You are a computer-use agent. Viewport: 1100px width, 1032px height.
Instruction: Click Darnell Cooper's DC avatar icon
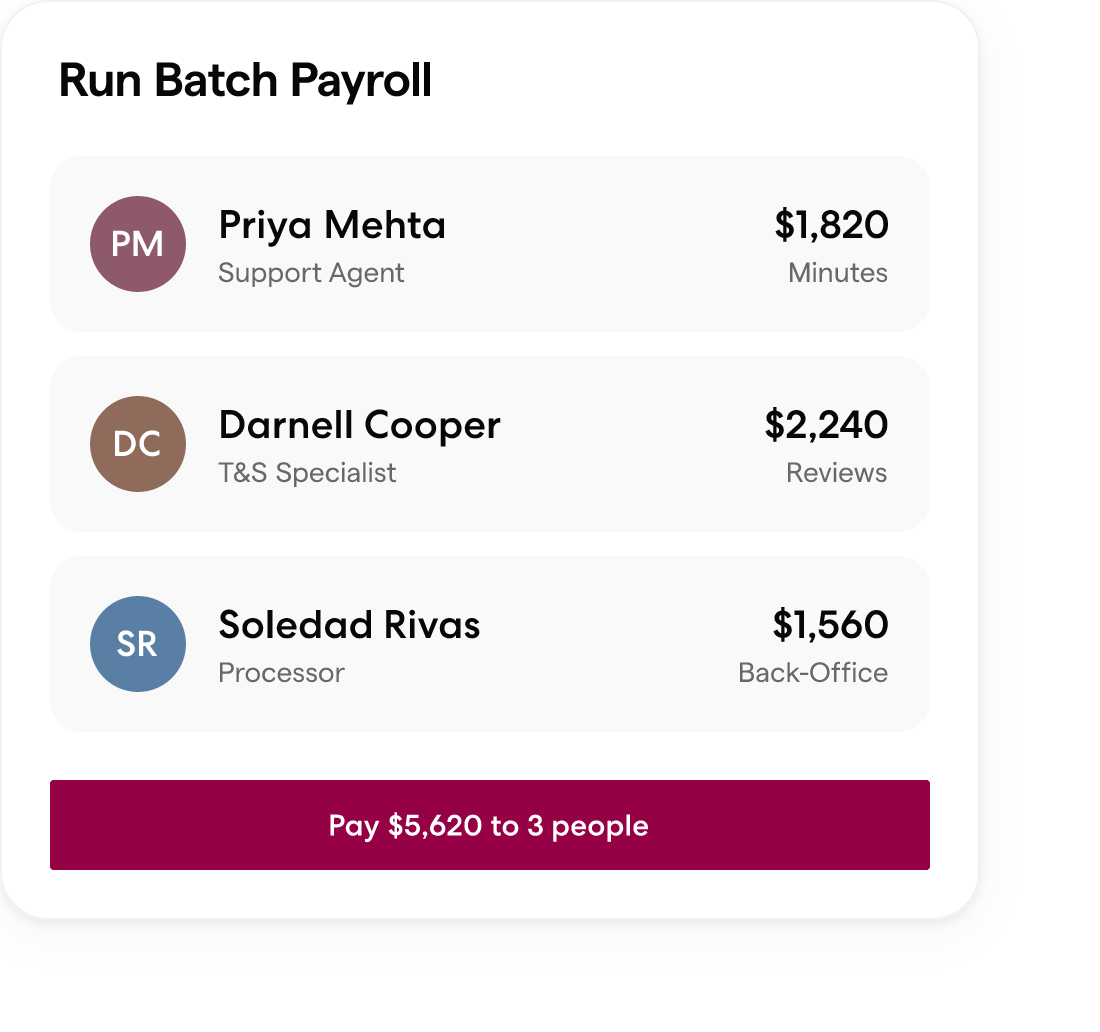point(137,443)
